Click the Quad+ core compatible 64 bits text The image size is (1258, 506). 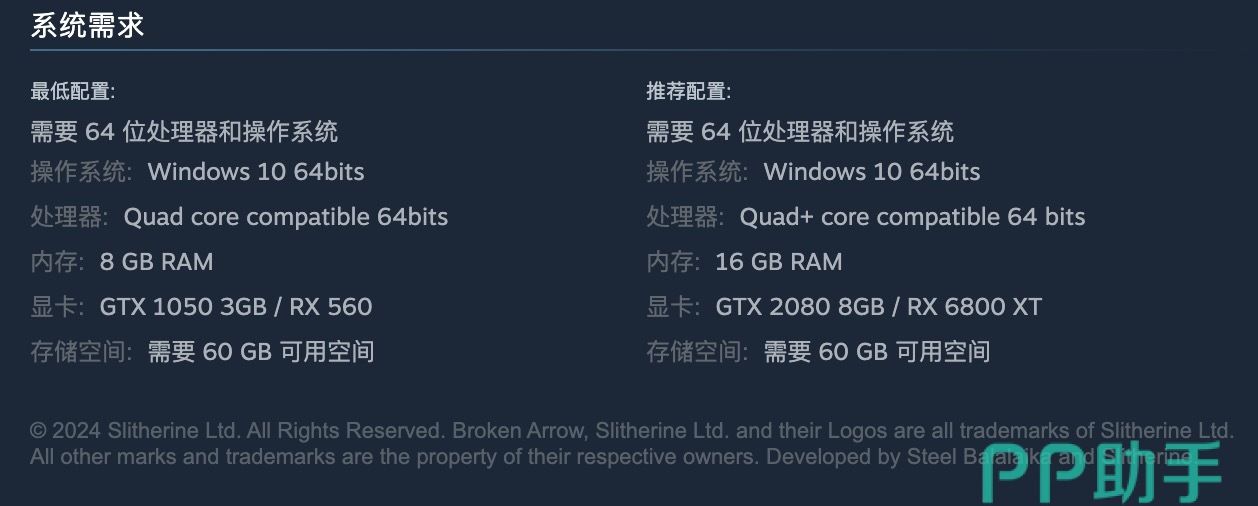pos(912,217)
